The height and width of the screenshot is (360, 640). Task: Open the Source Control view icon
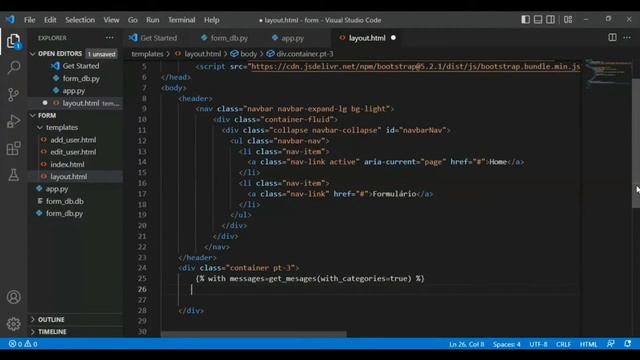[13, 94]
